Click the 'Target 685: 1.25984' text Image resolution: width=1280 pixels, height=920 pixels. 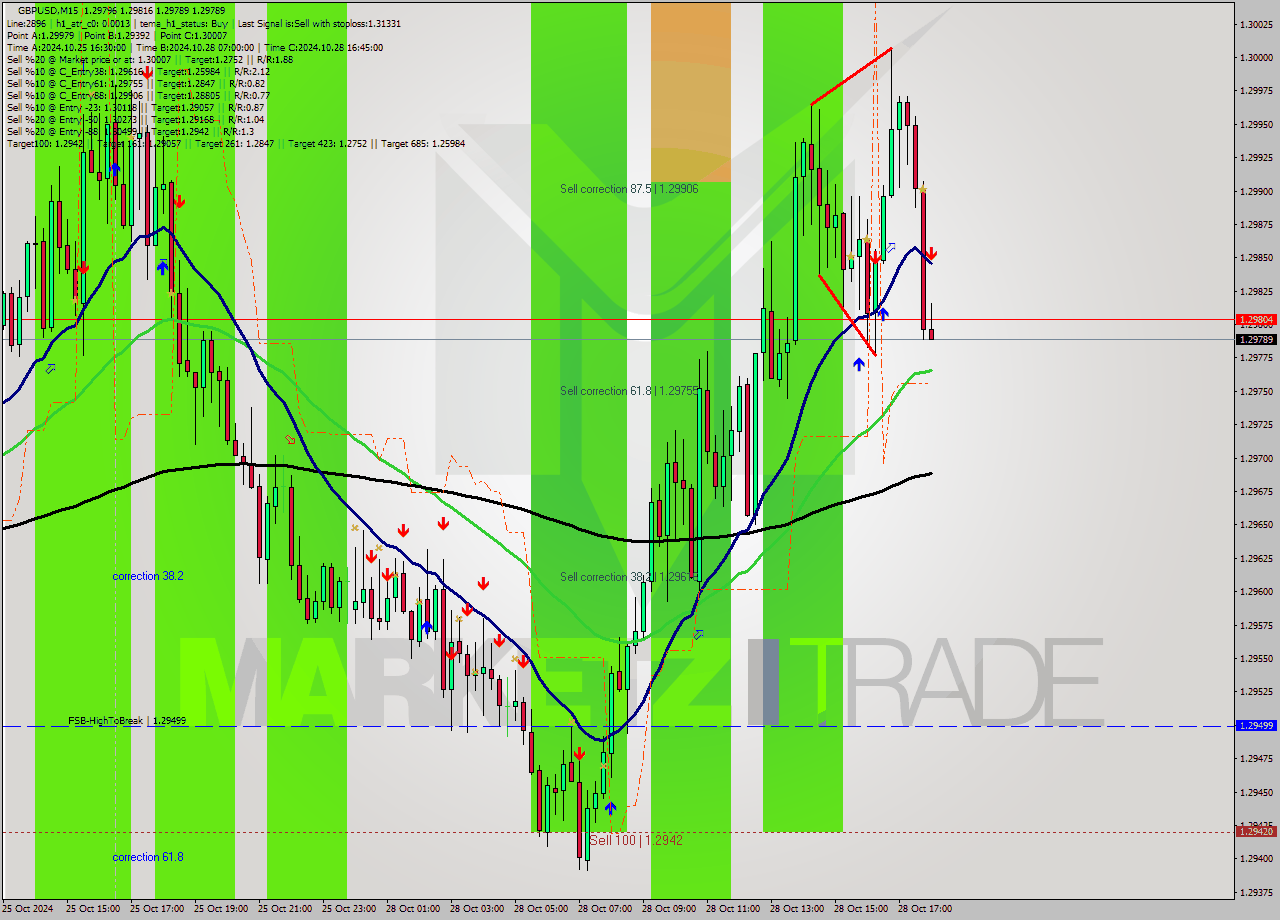(425, 144)
